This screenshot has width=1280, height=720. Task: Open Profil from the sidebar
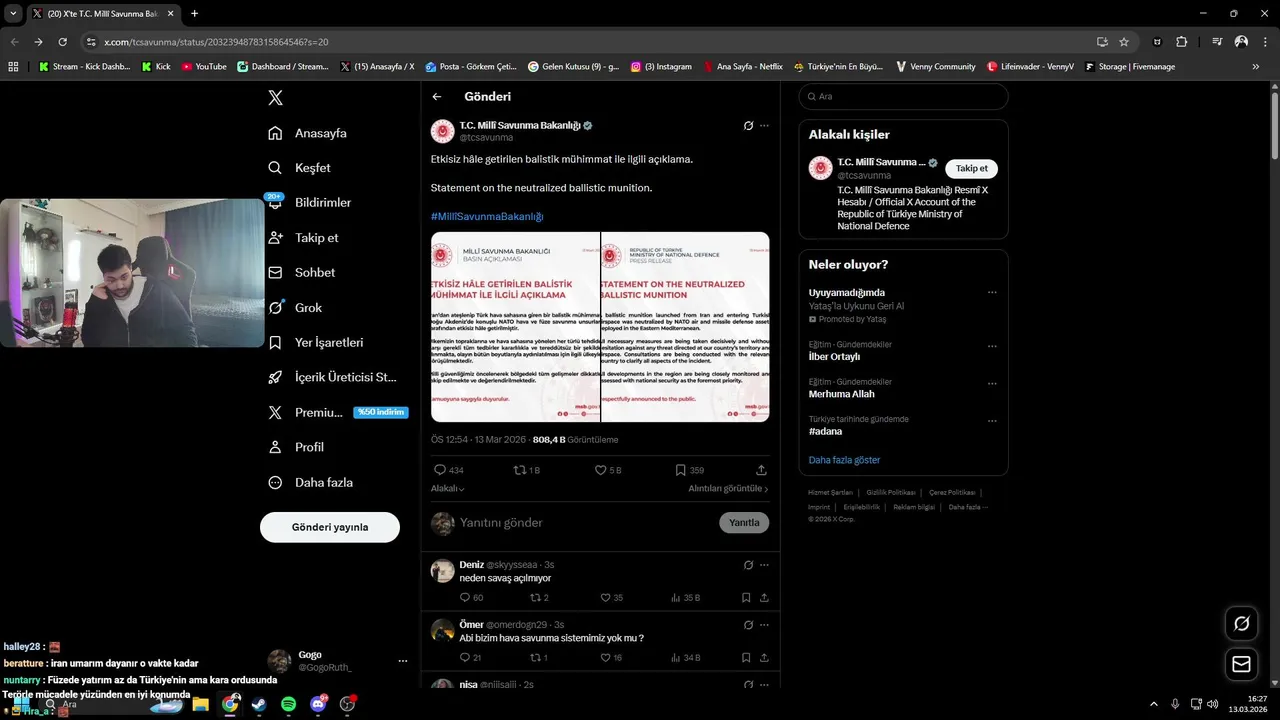[295, 447]
